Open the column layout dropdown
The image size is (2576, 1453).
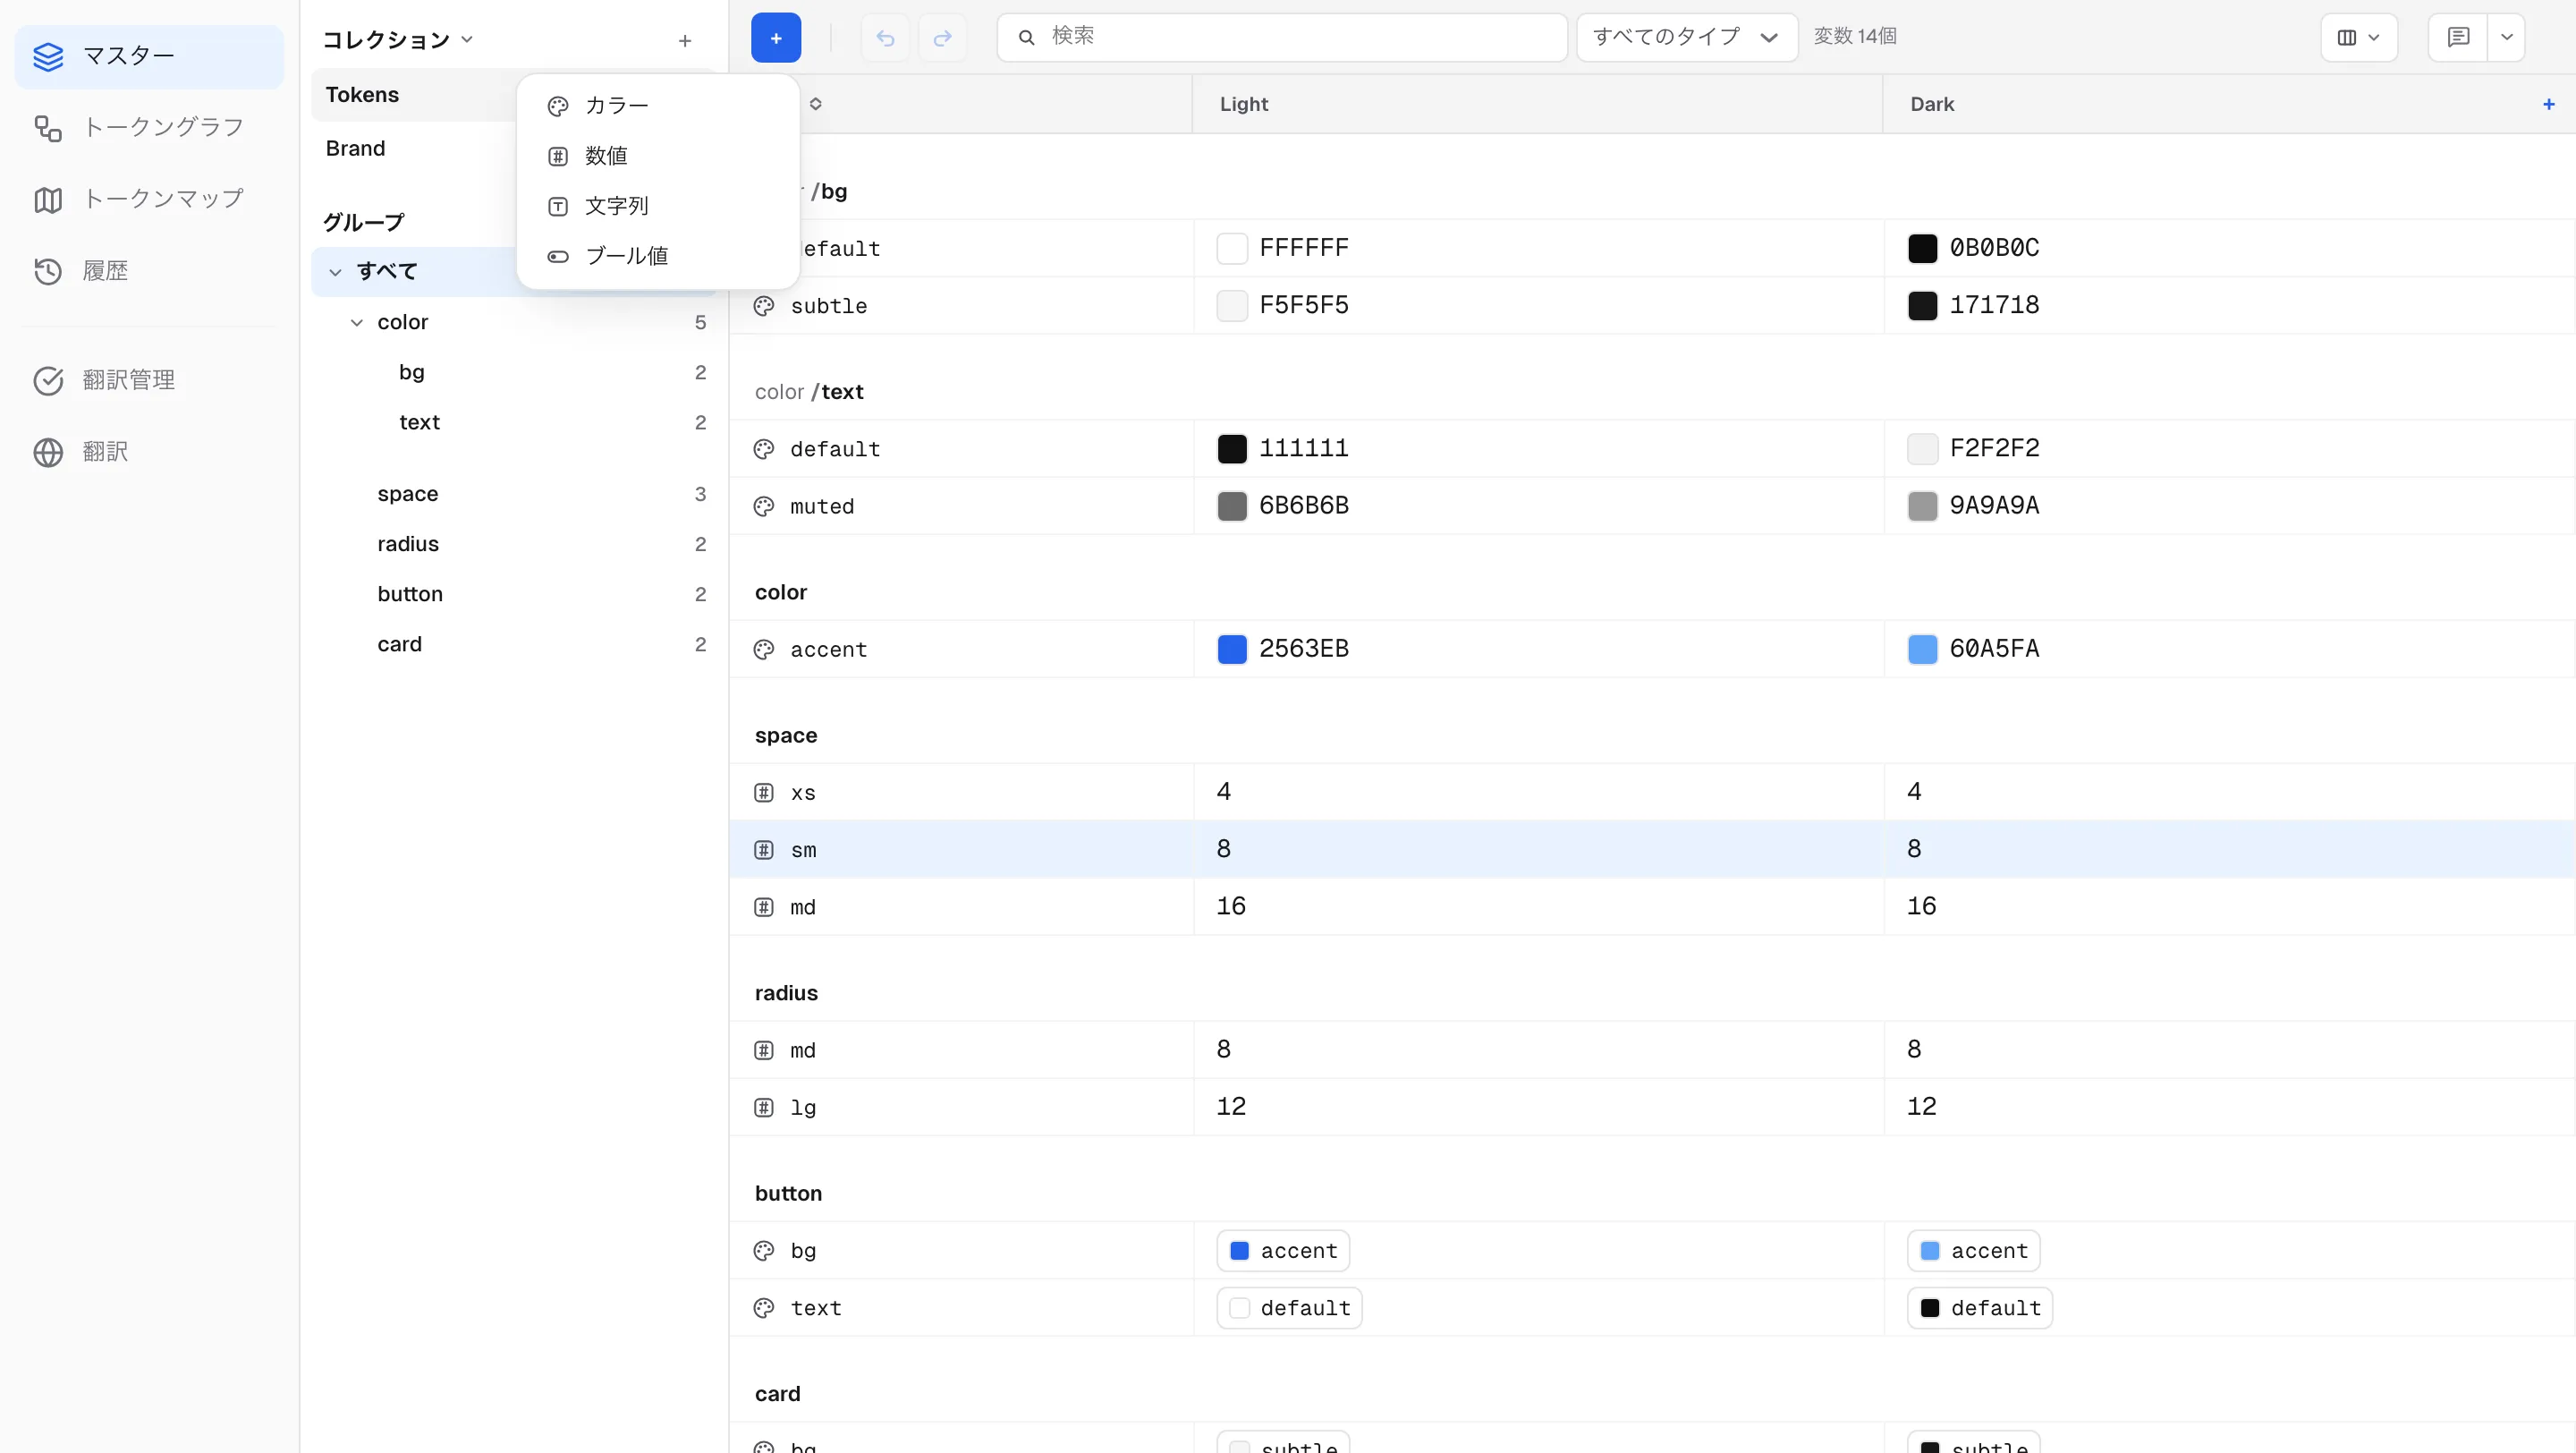coord(2359,37)
